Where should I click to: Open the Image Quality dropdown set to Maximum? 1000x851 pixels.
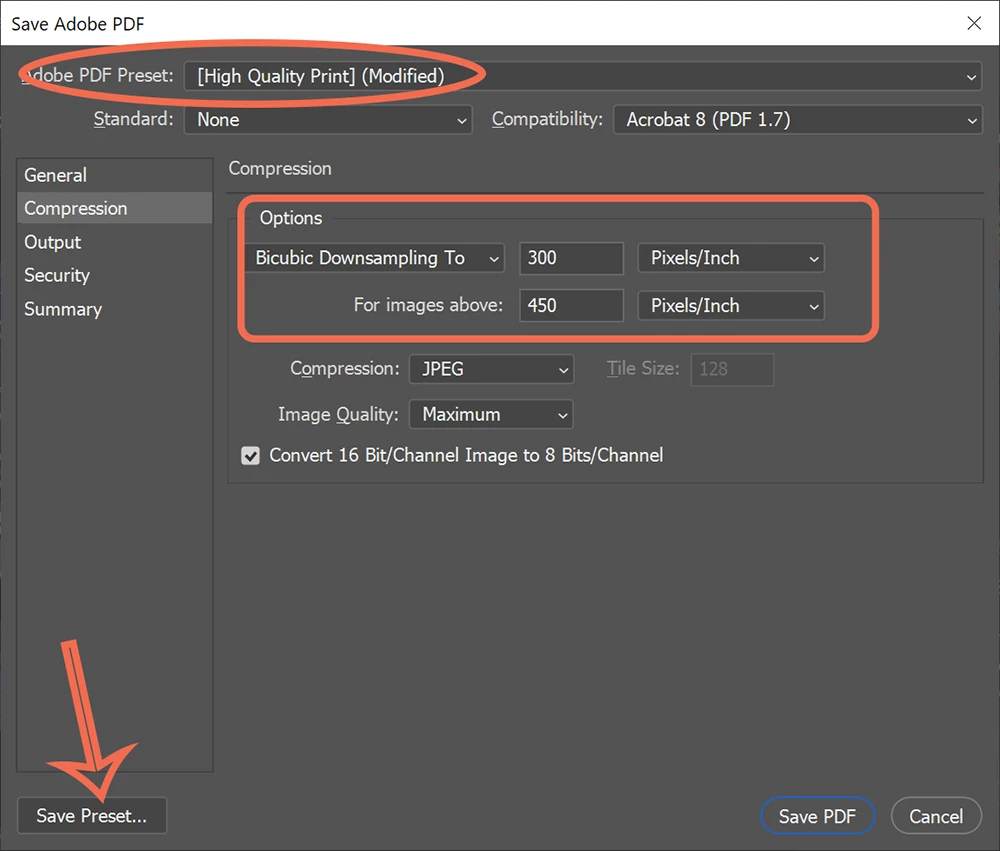pyautogui.click(x=491, y=415)
